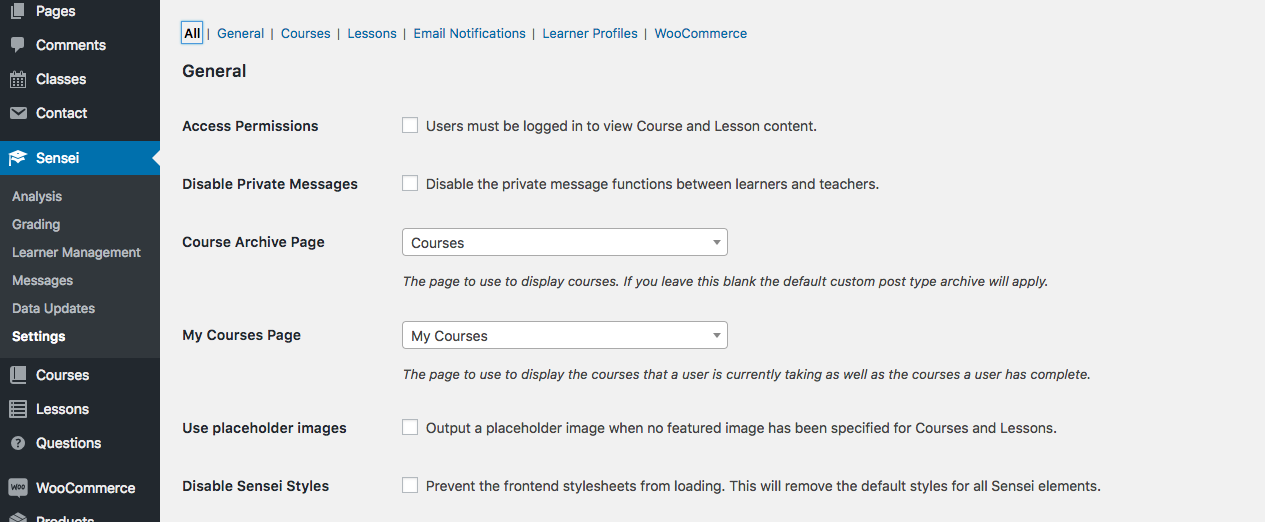Open the Learner Profiles settings tab
The height and width of the screenshot is (522, 1265).
(590, 33)
